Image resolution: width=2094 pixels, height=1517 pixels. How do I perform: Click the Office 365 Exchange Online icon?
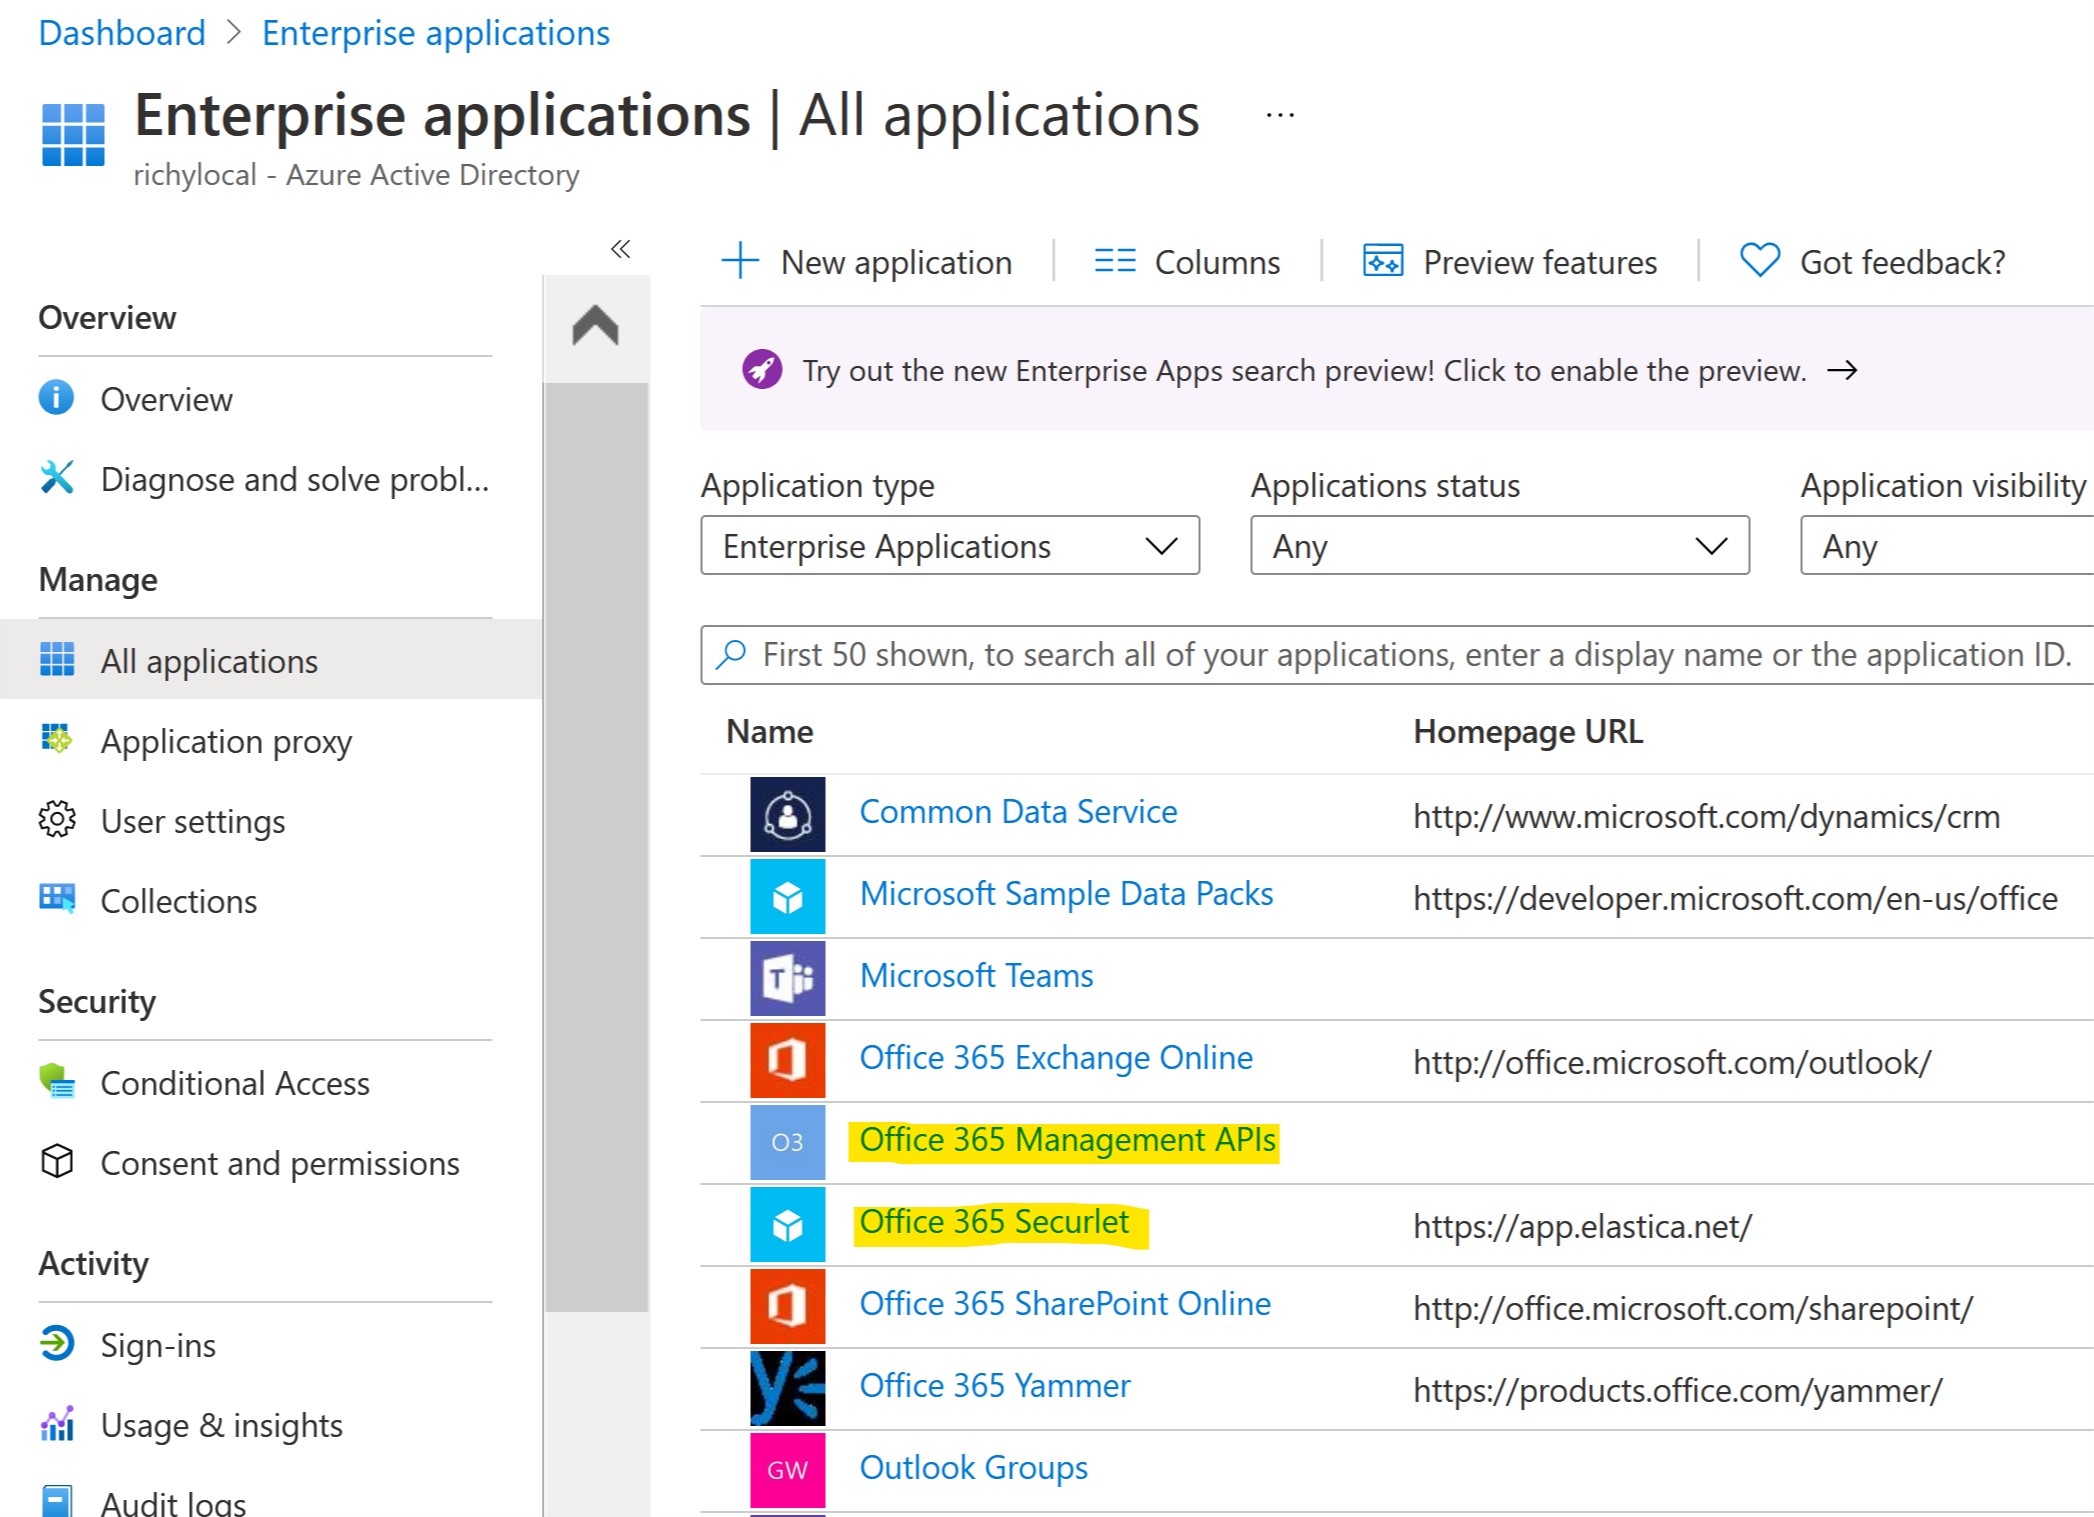787,1060
